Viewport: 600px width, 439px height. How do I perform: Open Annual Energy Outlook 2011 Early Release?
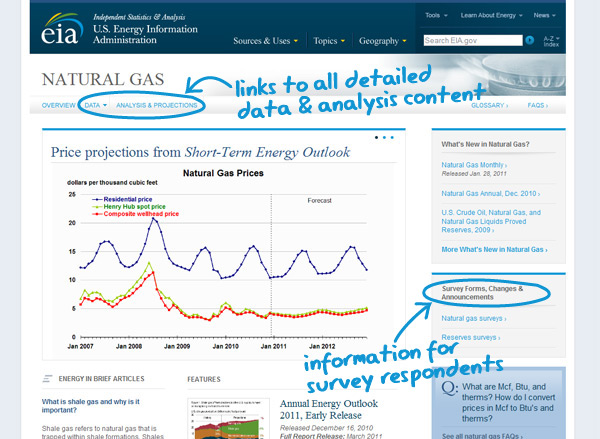coord(329,409)
